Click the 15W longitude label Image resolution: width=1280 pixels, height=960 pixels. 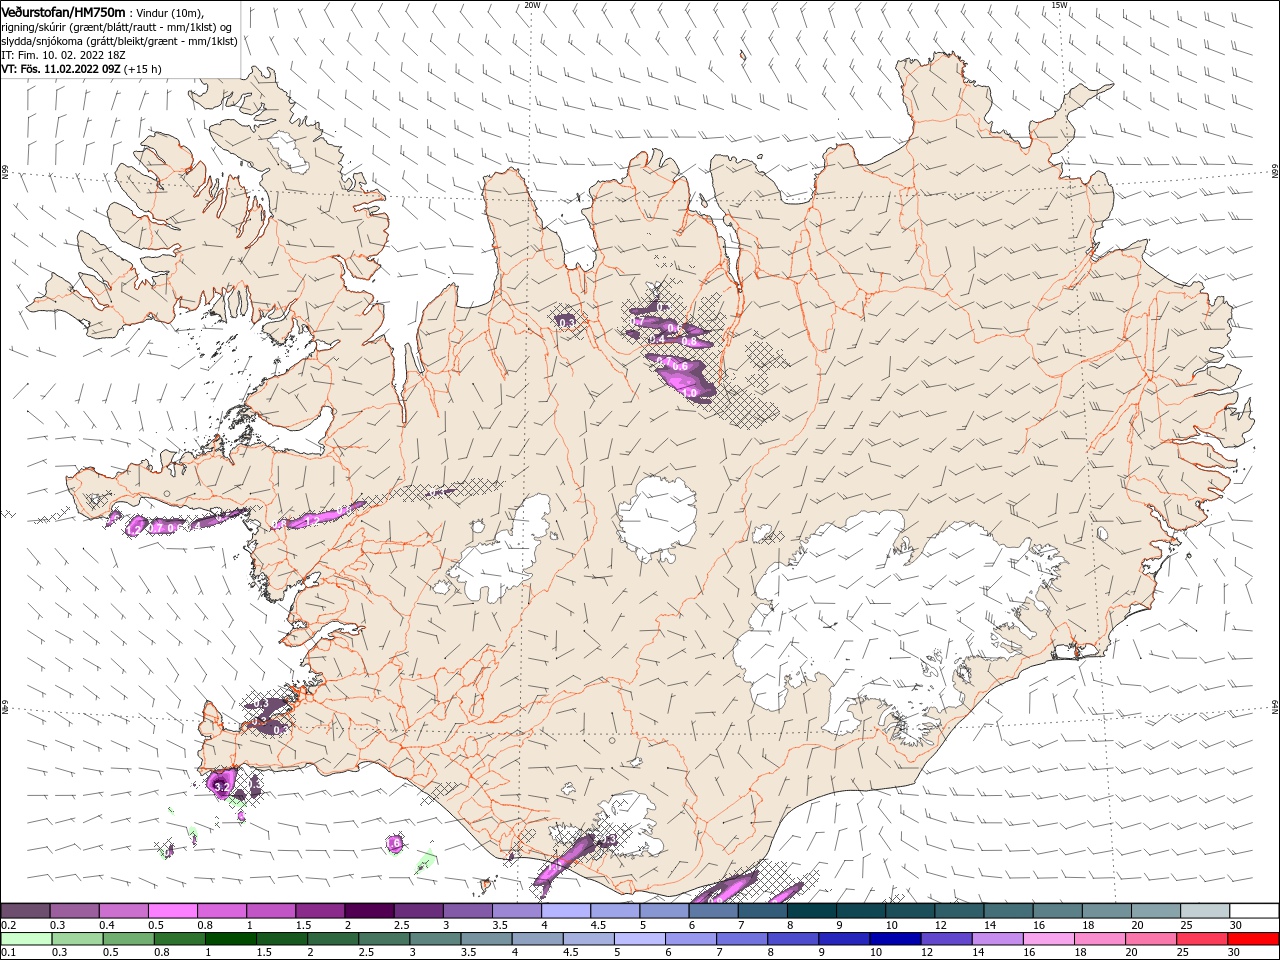1059,5
